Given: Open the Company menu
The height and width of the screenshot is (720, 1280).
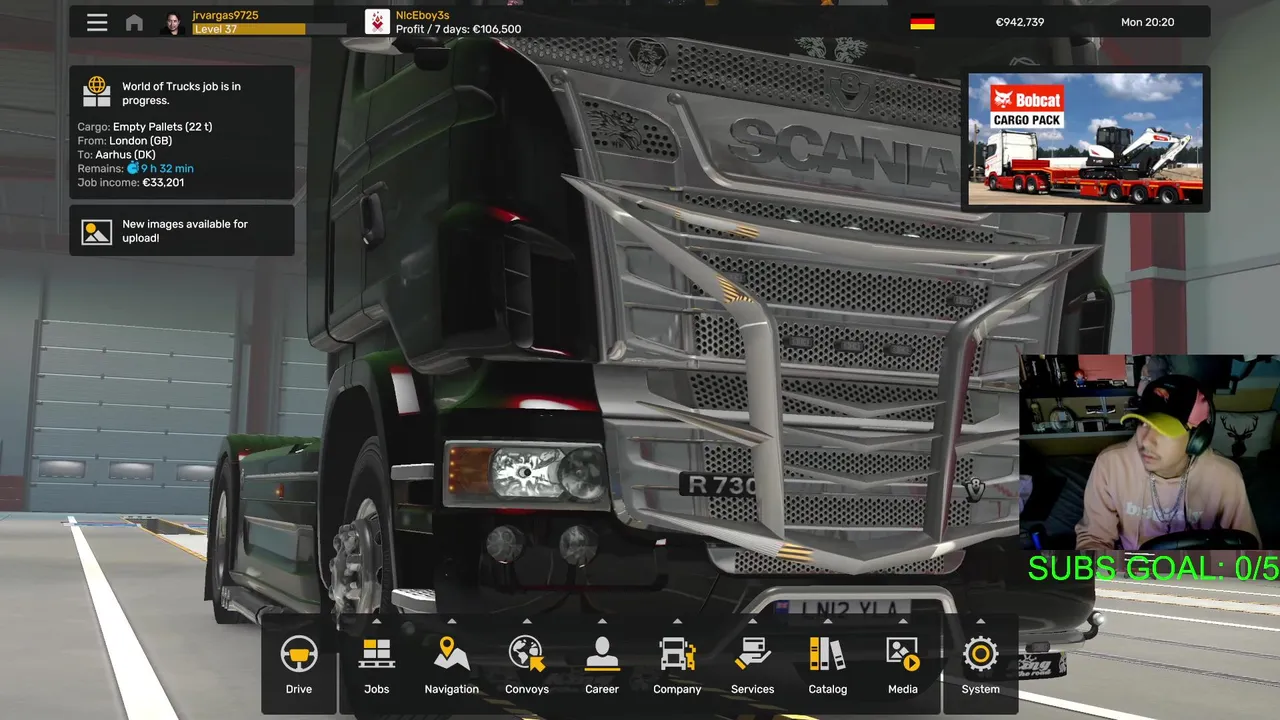Looking at the screenshot, I should click(677, 665).
